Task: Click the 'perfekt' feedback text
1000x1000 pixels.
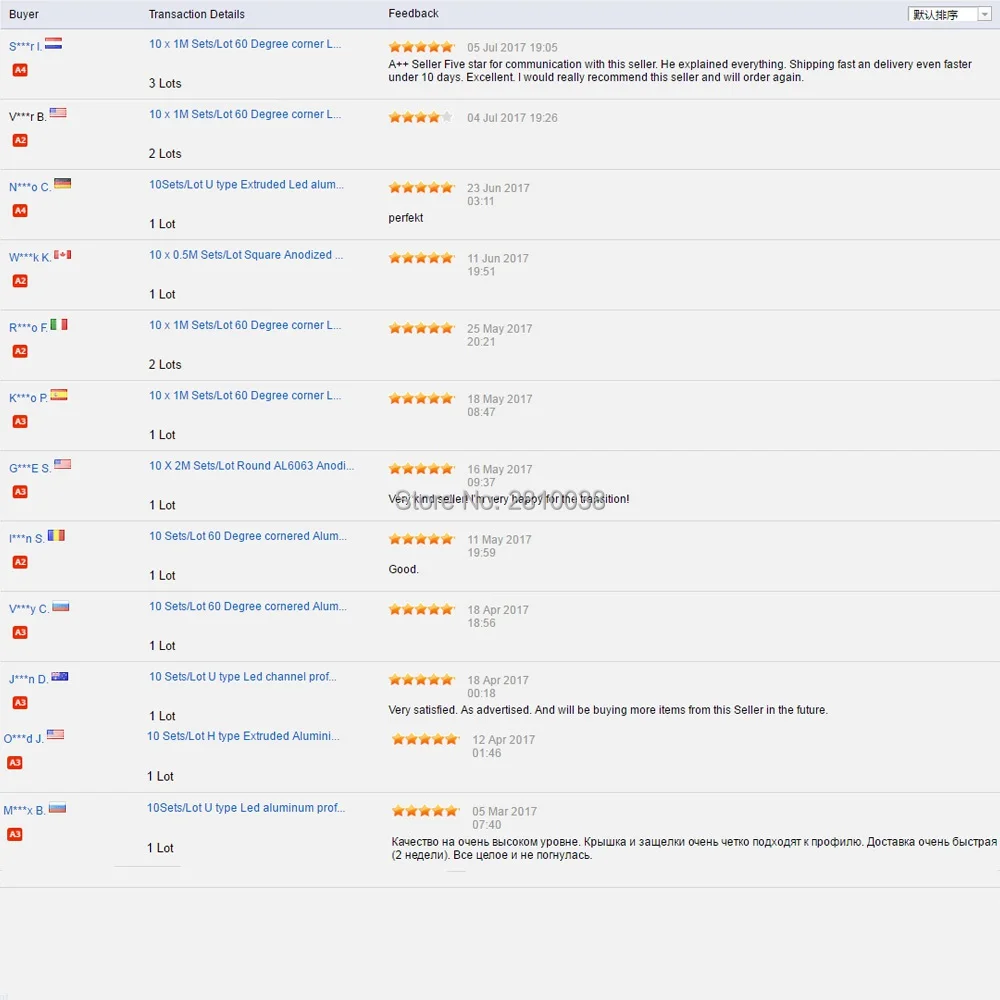Action: click(x=406, y=217)
